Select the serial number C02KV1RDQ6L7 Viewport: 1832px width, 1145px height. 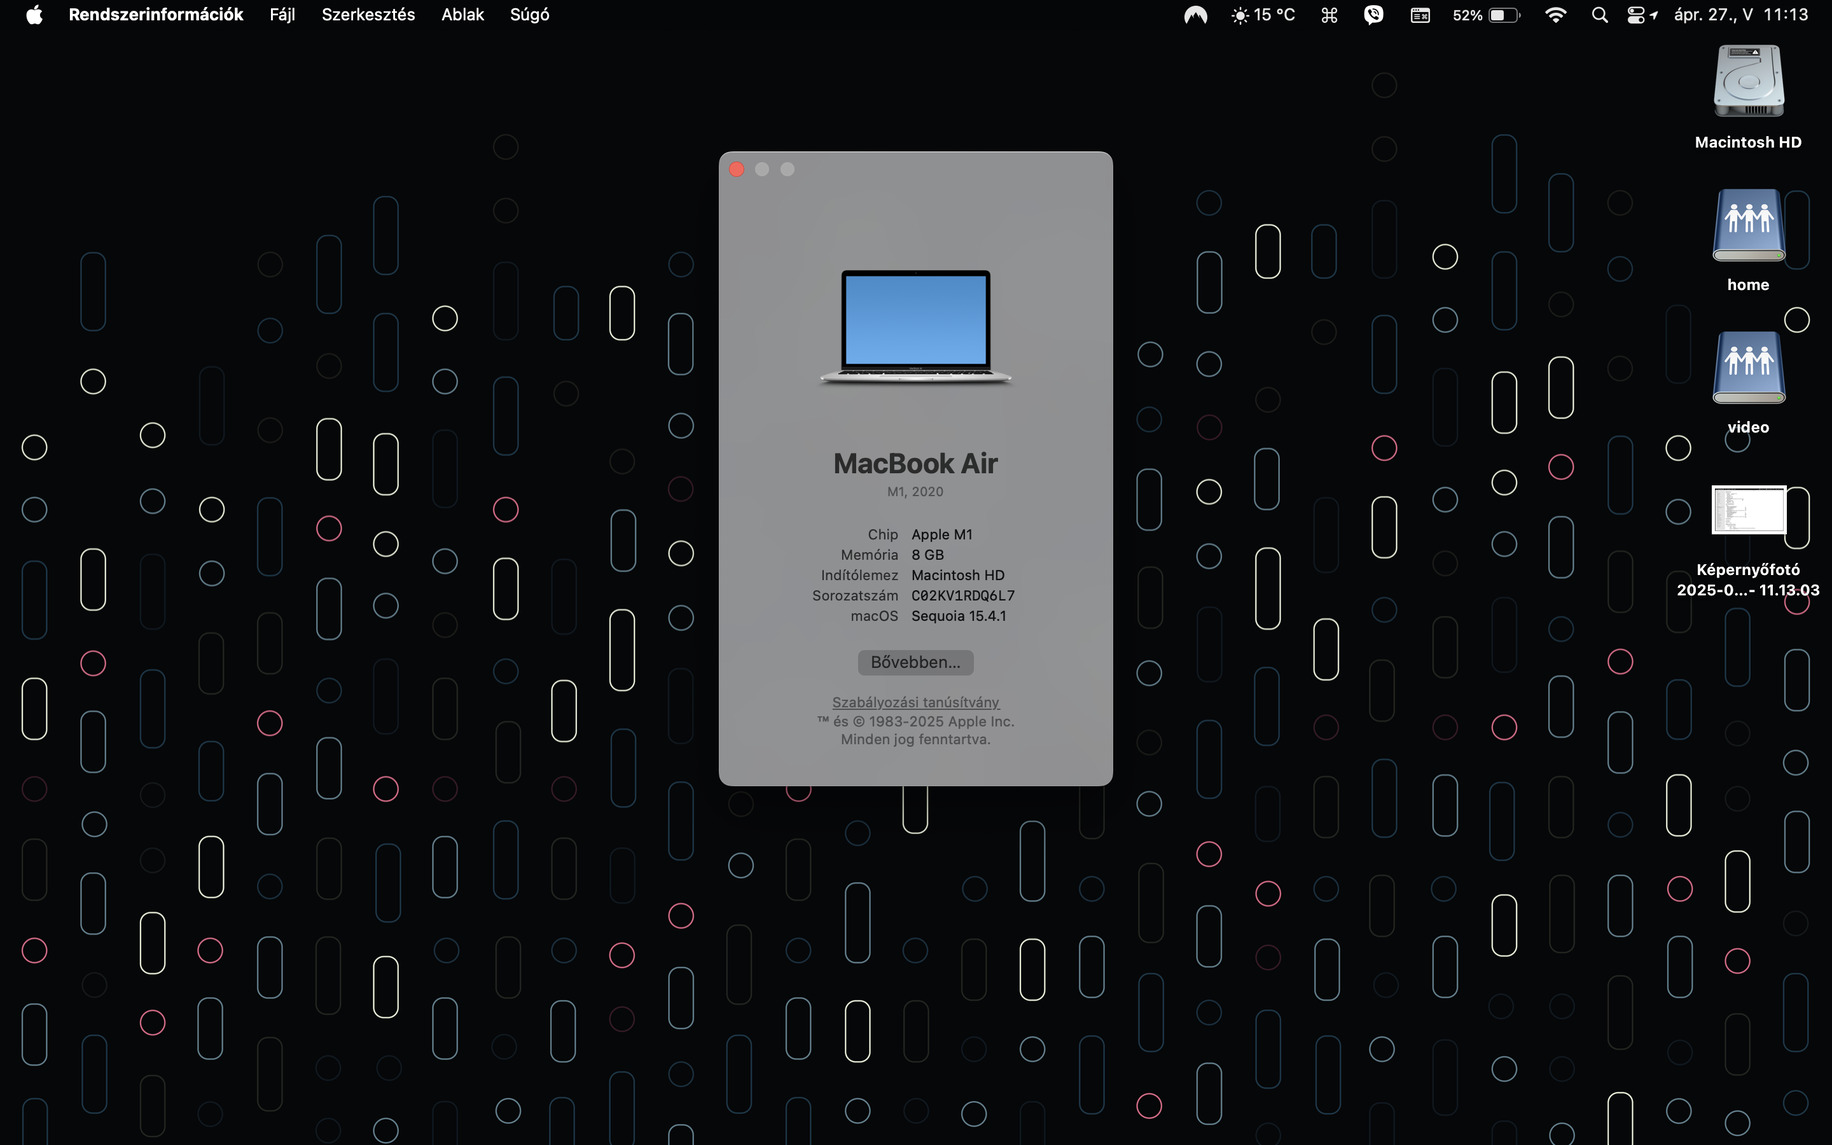[963, 596]
